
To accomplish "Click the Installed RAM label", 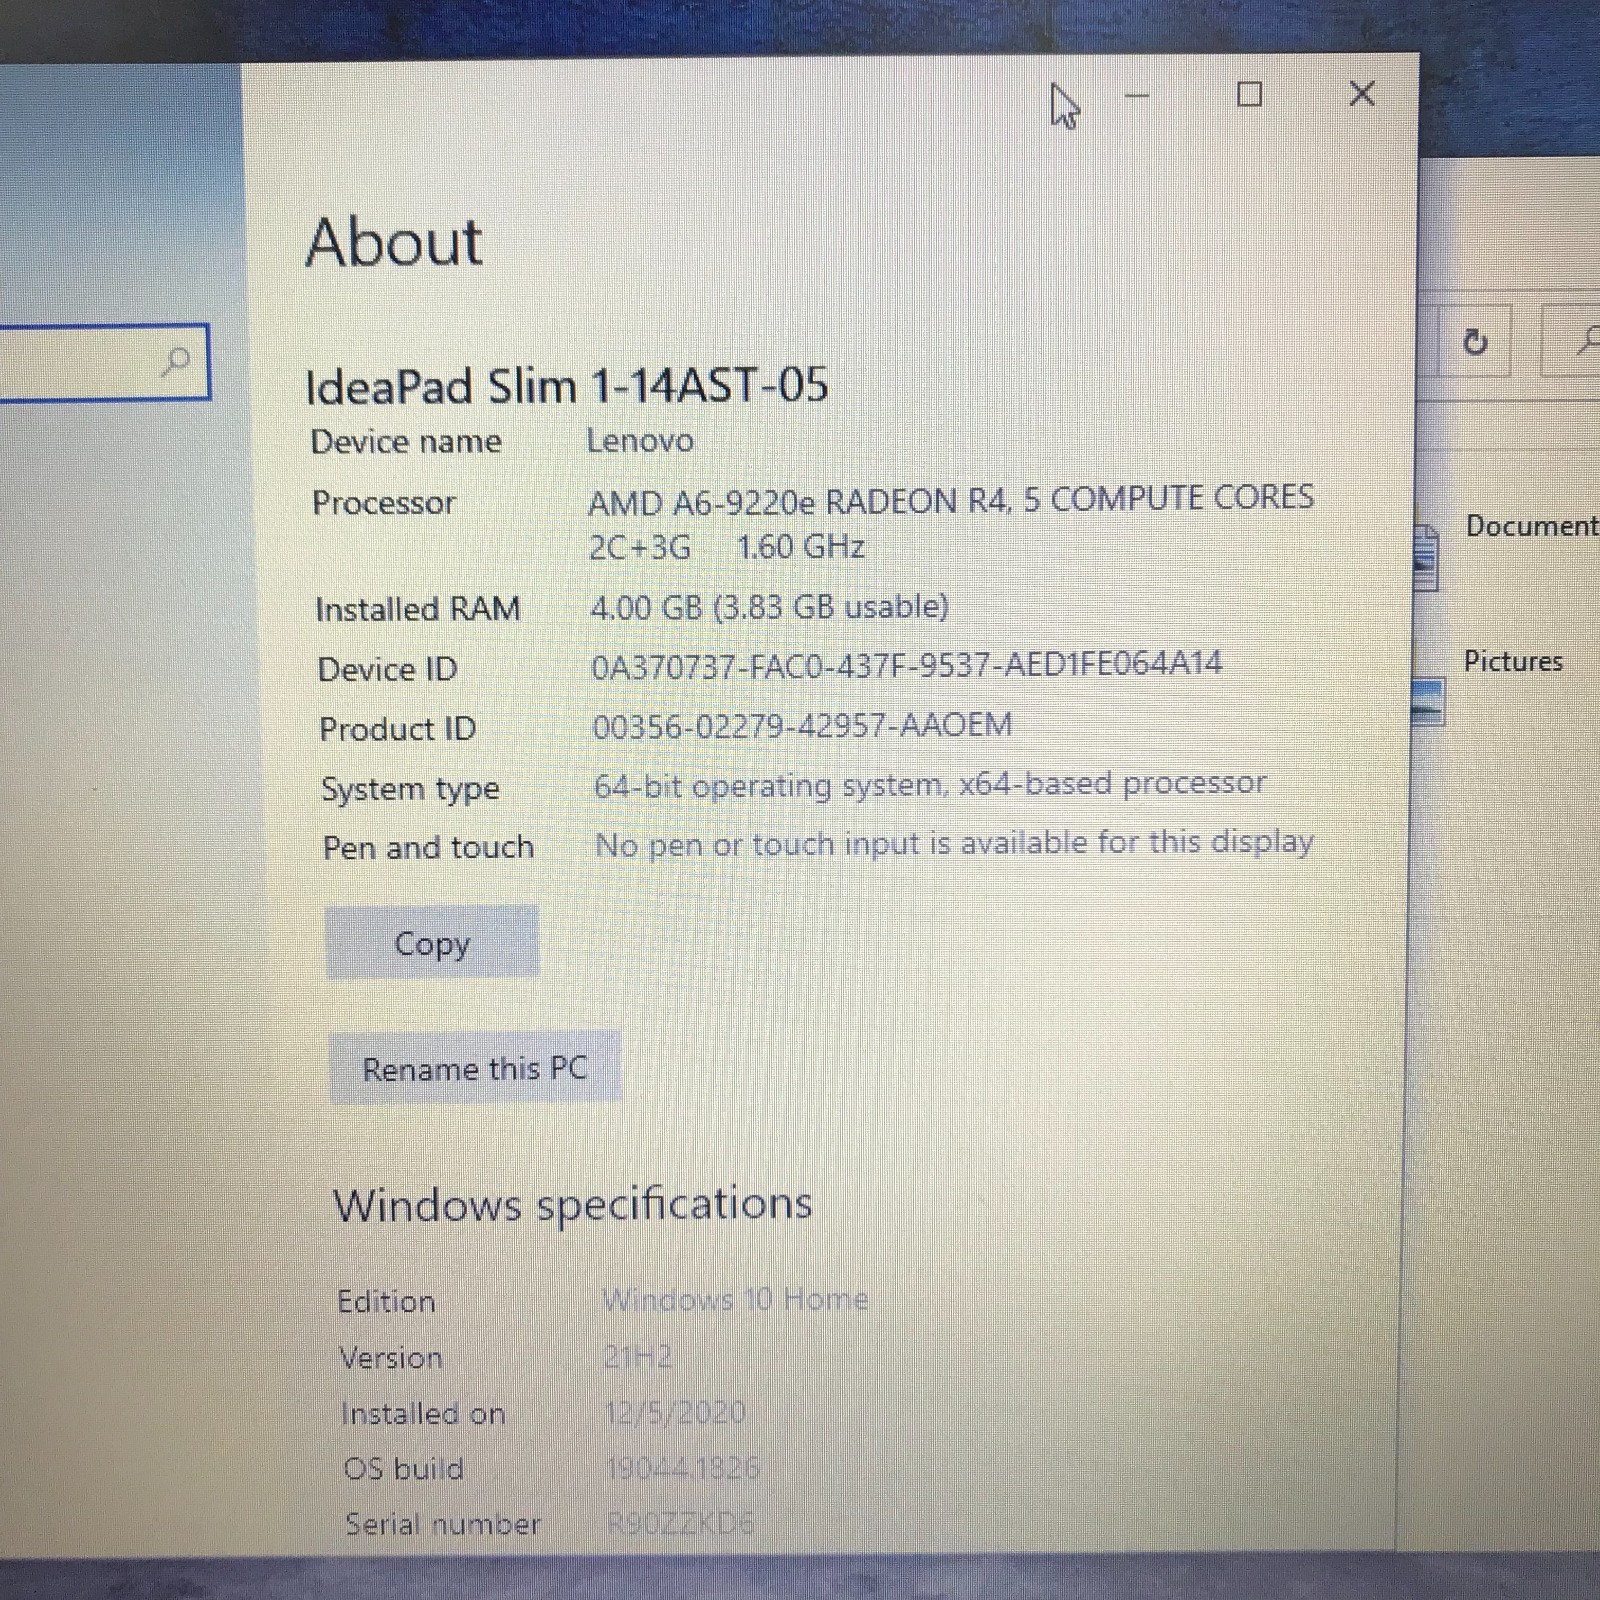I will 418,609.
